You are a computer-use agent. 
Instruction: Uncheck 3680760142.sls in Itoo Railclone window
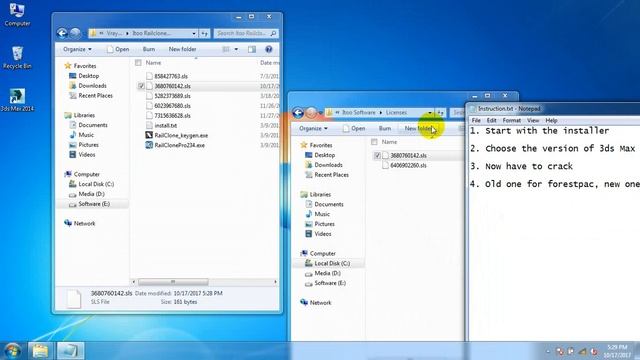(x=141, y=86)
